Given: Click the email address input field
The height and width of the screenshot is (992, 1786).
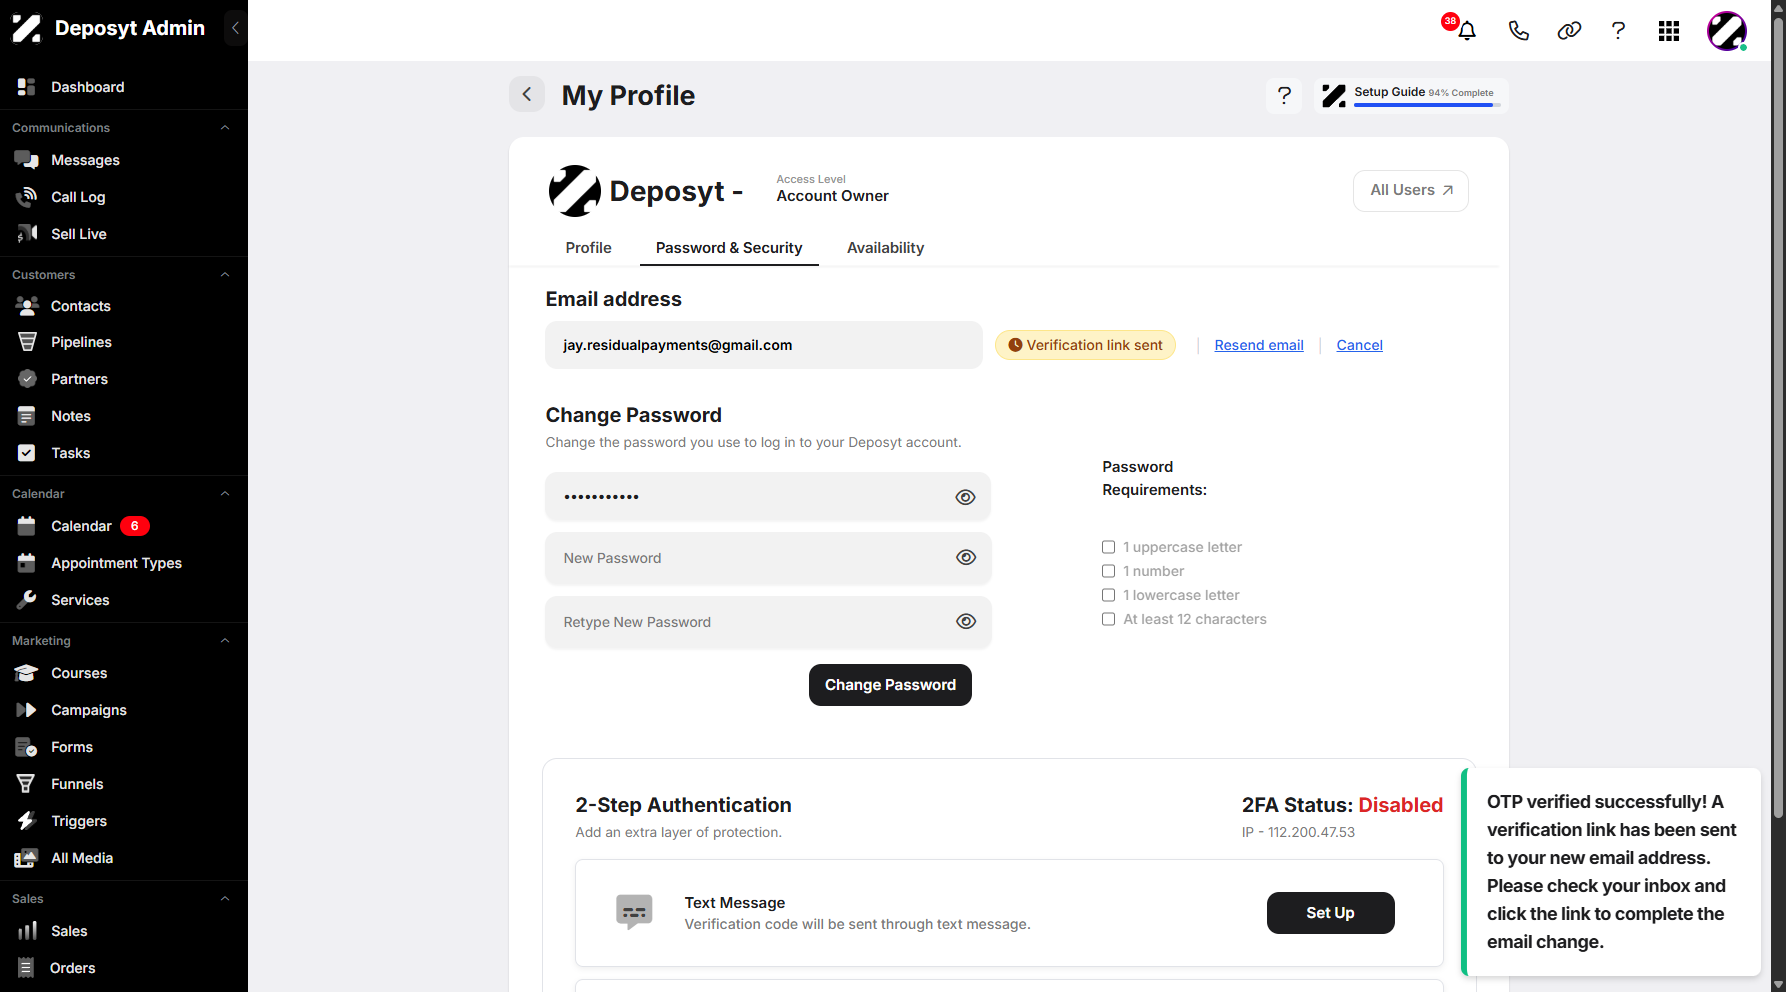Looking at the screenshot, I should [x=764, y=345].
